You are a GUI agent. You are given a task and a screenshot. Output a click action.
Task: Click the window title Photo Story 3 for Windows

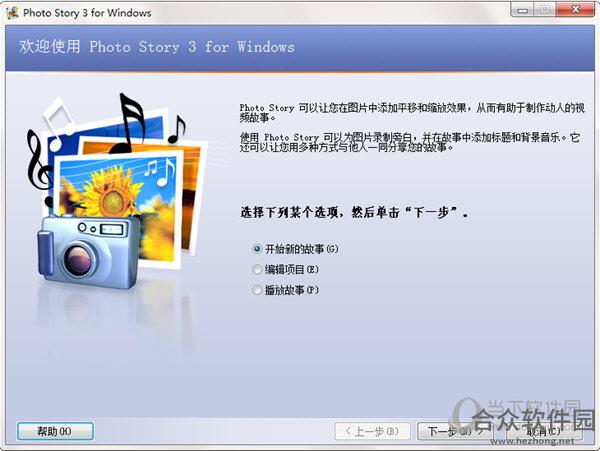pyautogui.click(x=87, y=13)
